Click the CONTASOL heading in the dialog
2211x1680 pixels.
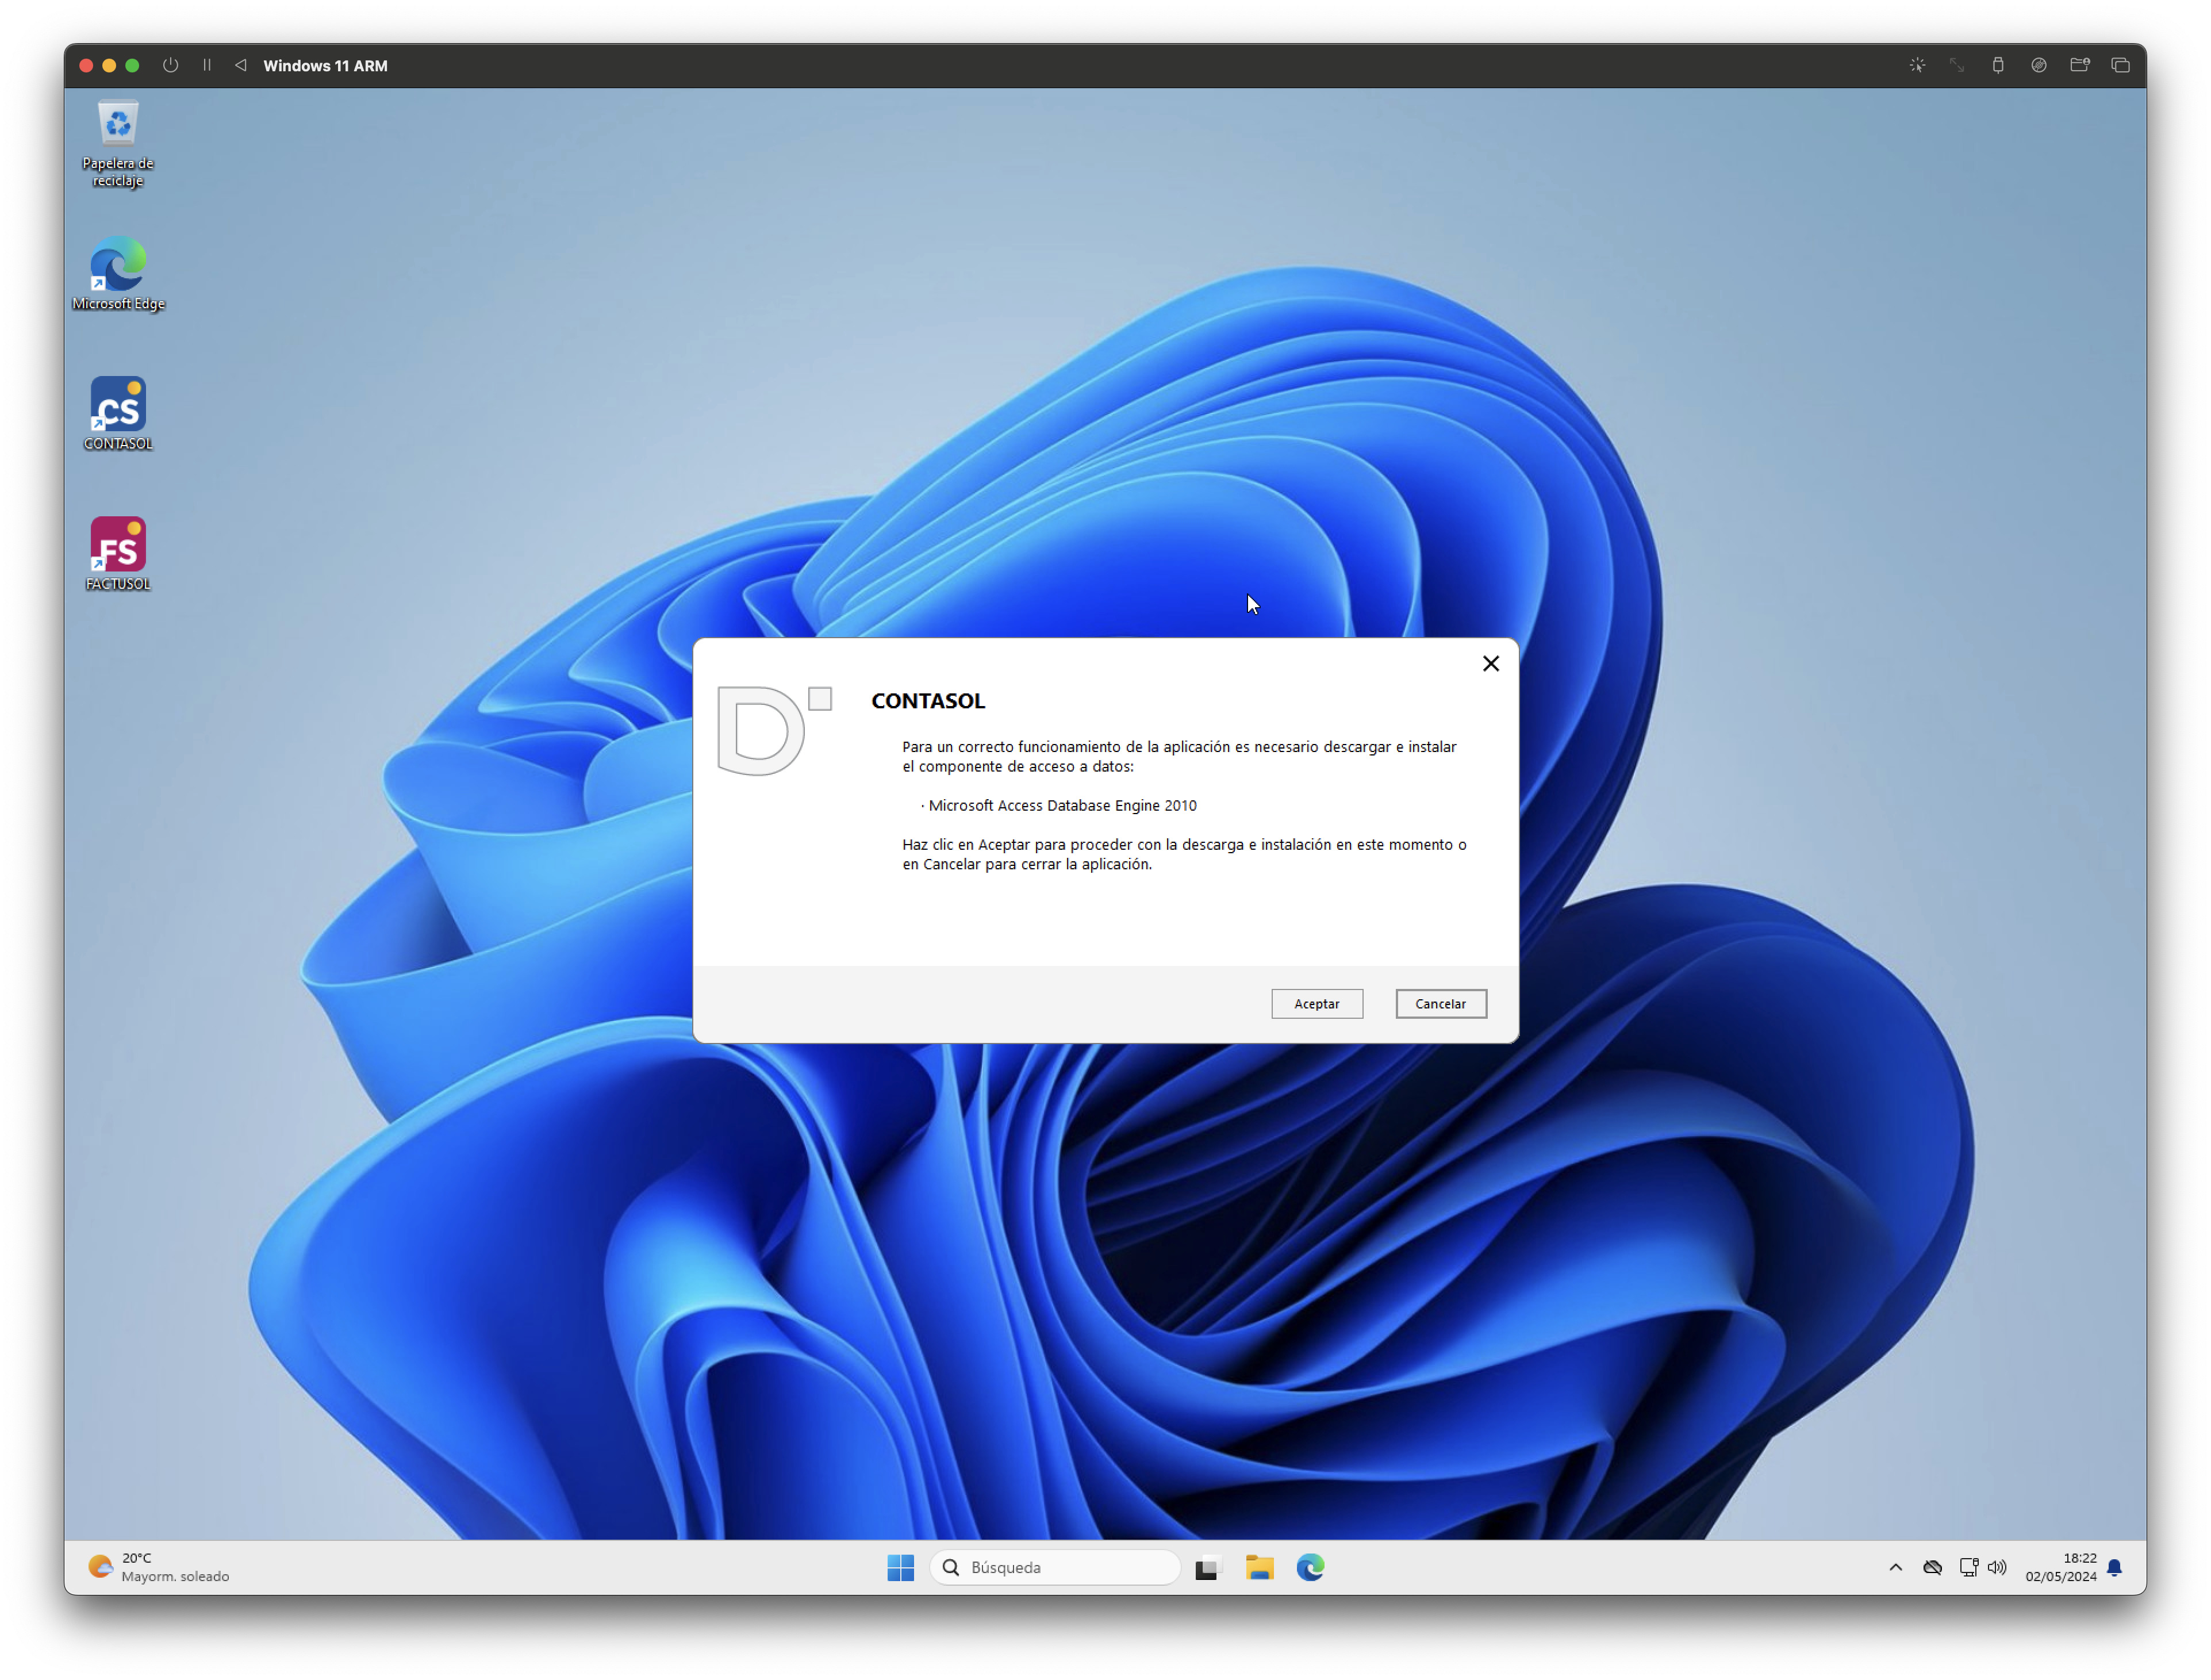pyautogui.click(x=928, y=701)
